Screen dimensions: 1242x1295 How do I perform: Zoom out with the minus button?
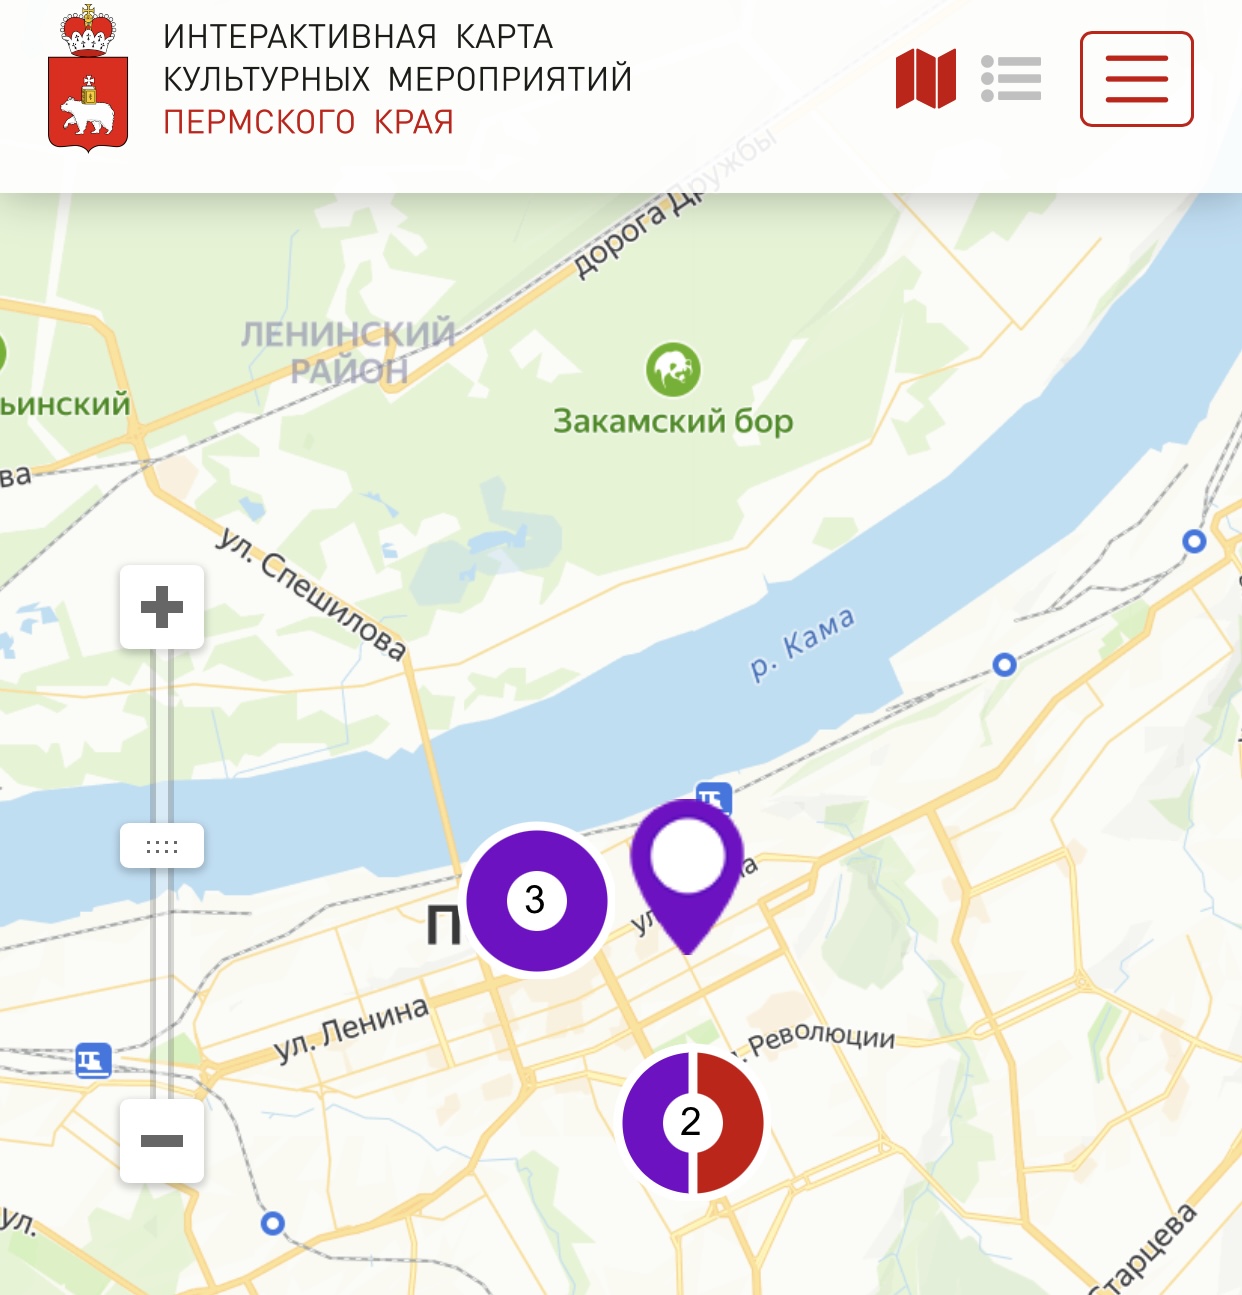162,1141
